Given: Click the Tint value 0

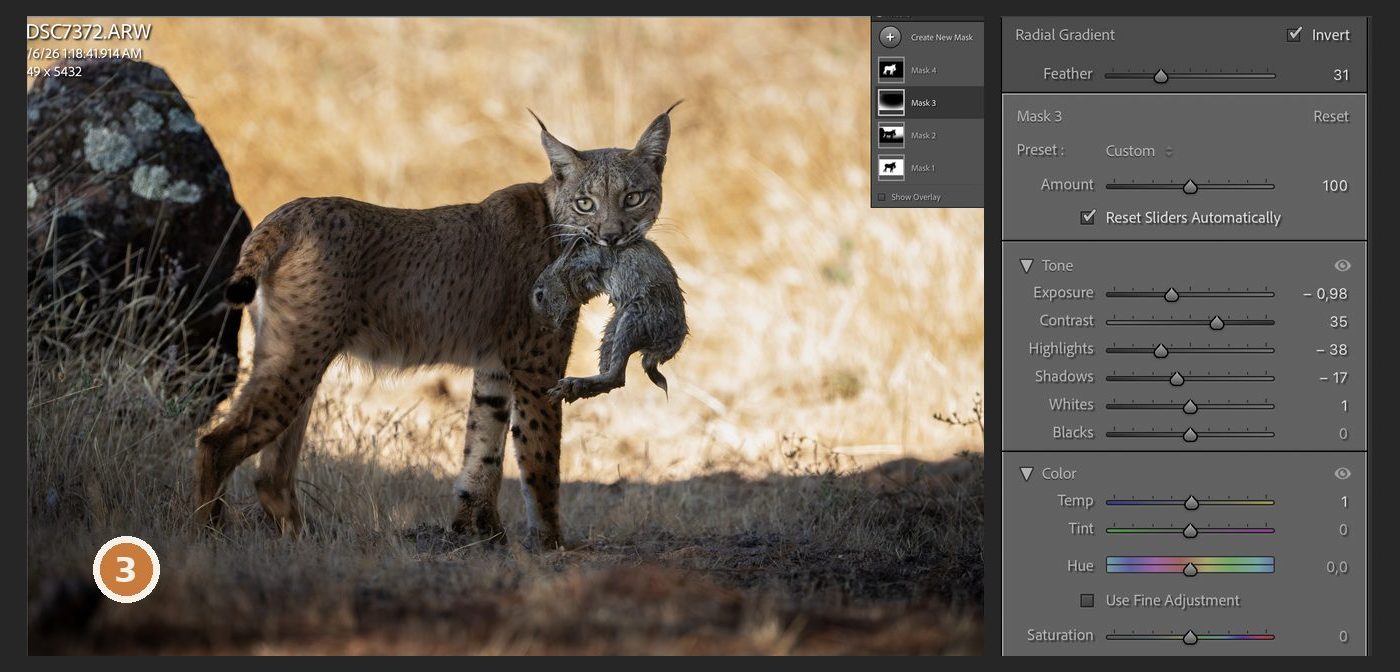Looking at the screenshot, I should click(1343, 529).
